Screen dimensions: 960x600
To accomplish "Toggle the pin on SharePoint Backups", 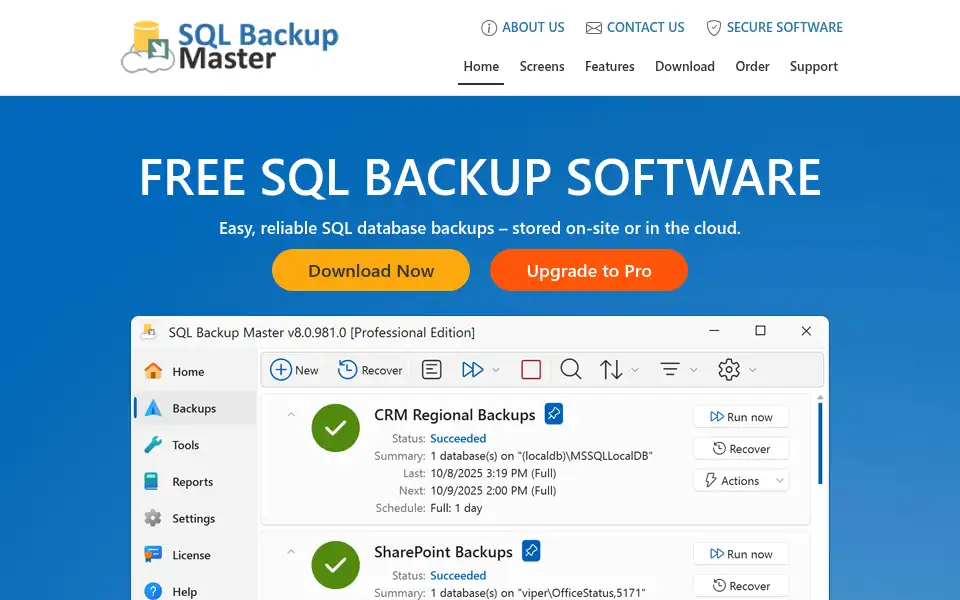I will (531, 551).
